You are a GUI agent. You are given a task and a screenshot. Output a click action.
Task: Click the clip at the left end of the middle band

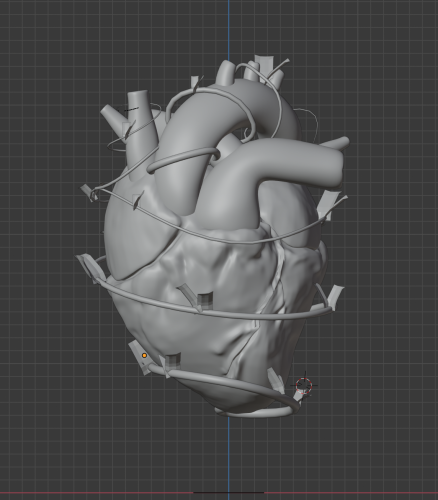88,267
